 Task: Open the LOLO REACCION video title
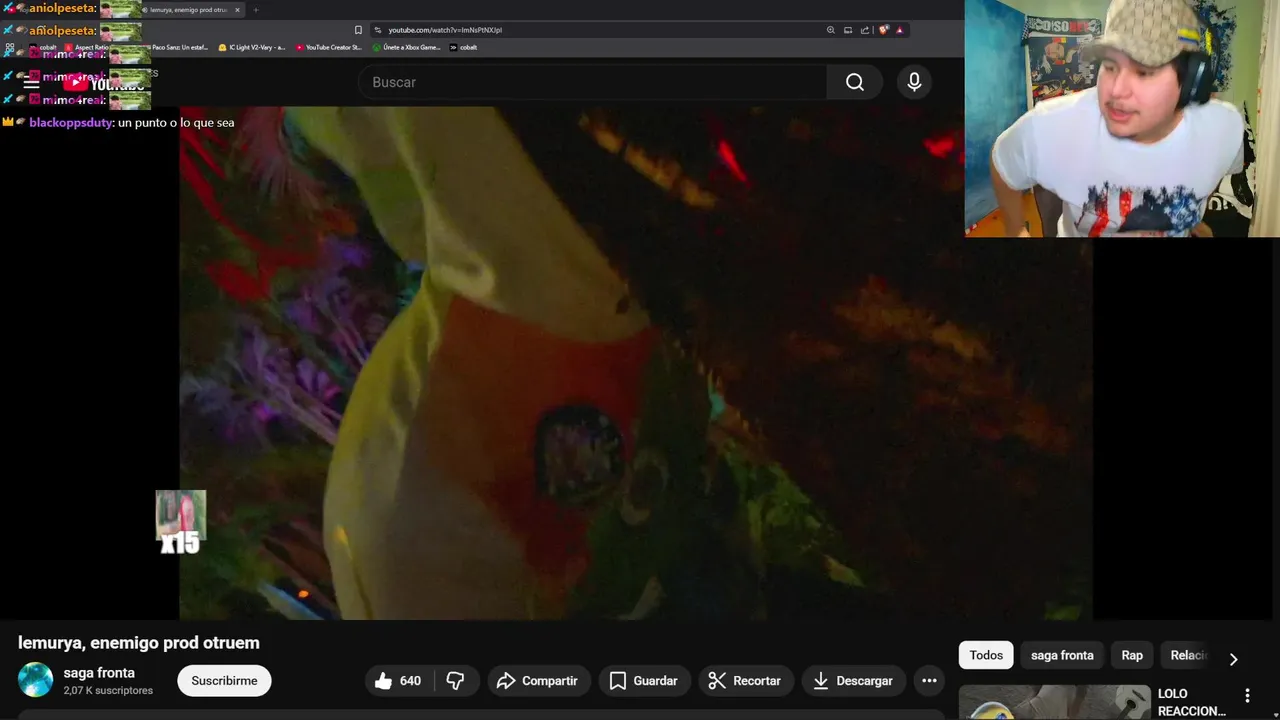tap(1192, 702)
